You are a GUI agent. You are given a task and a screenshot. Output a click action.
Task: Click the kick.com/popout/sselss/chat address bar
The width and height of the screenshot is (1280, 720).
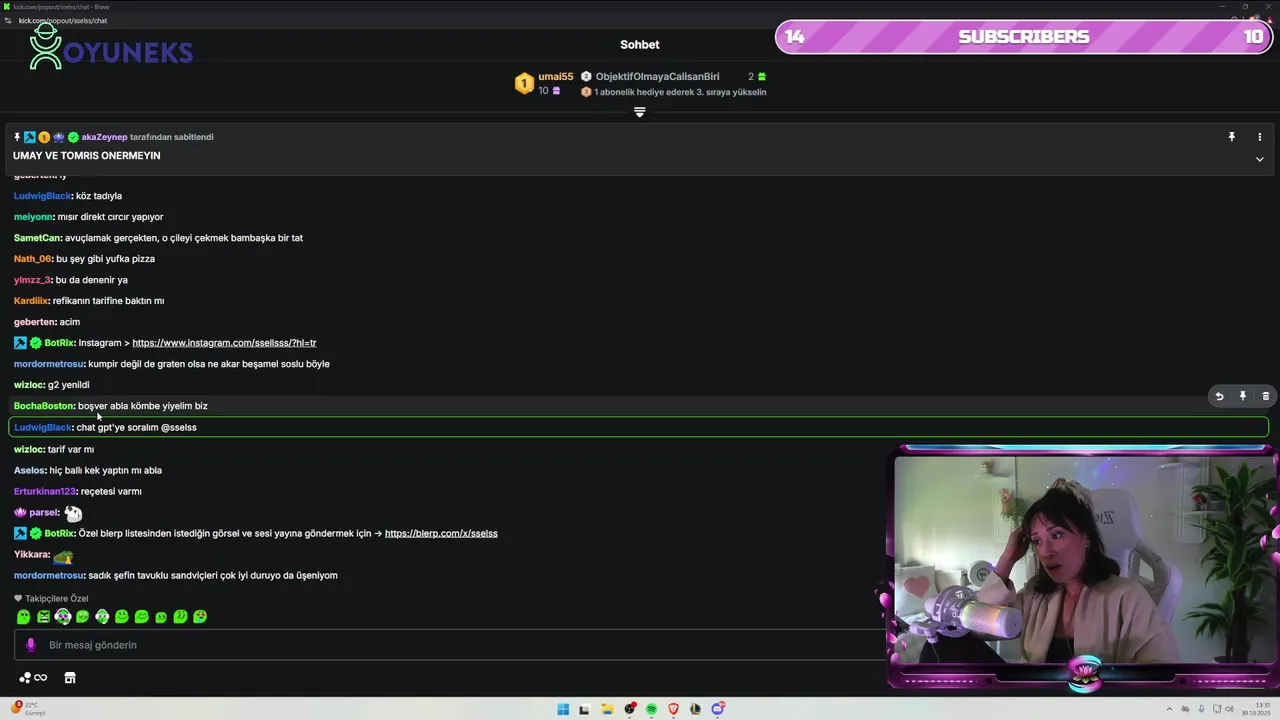(x=63, y=20)
